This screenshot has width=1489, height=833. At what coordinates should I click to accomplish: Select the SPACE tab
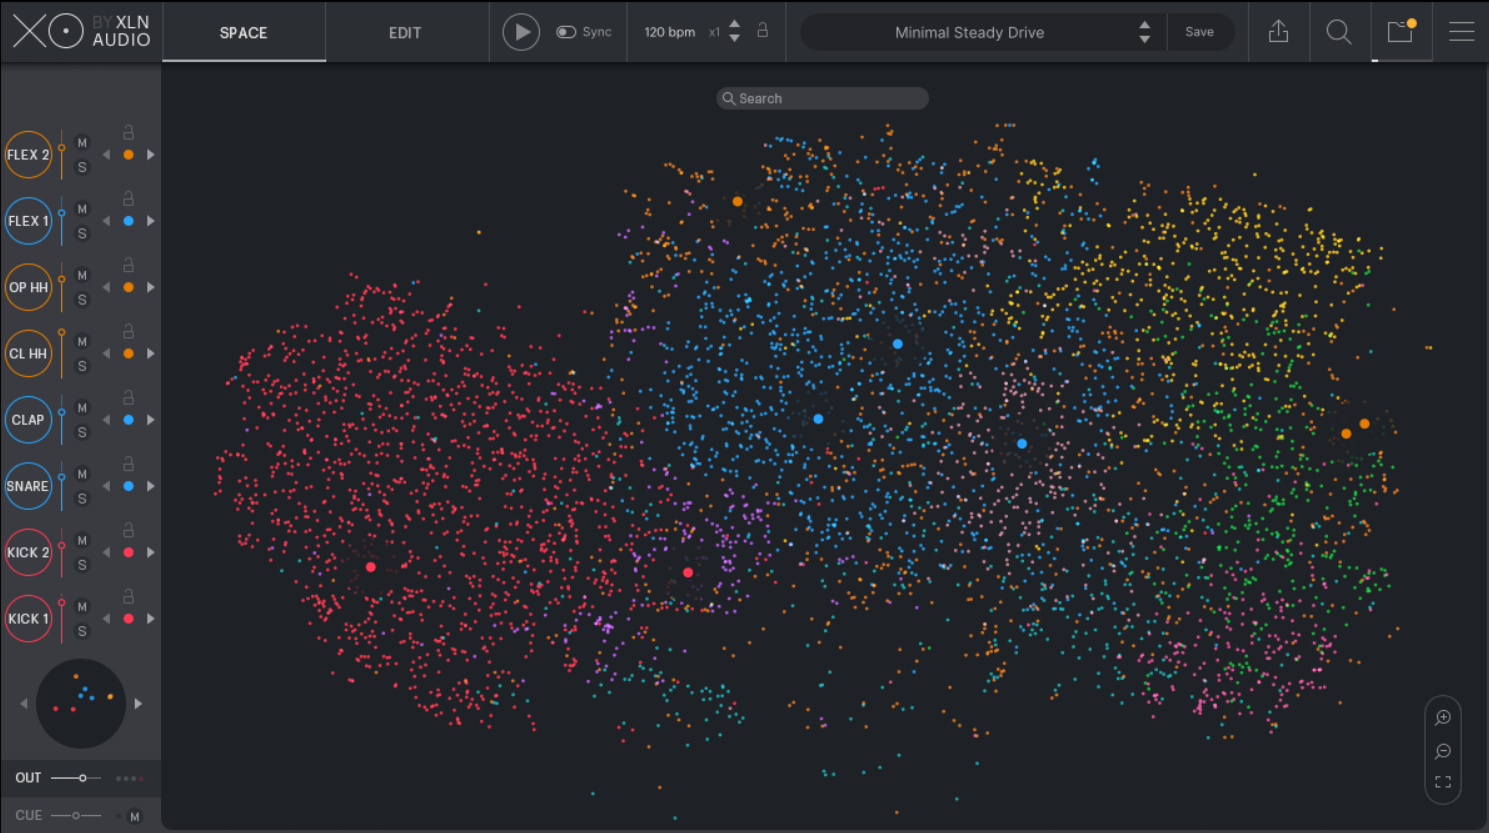243,33
